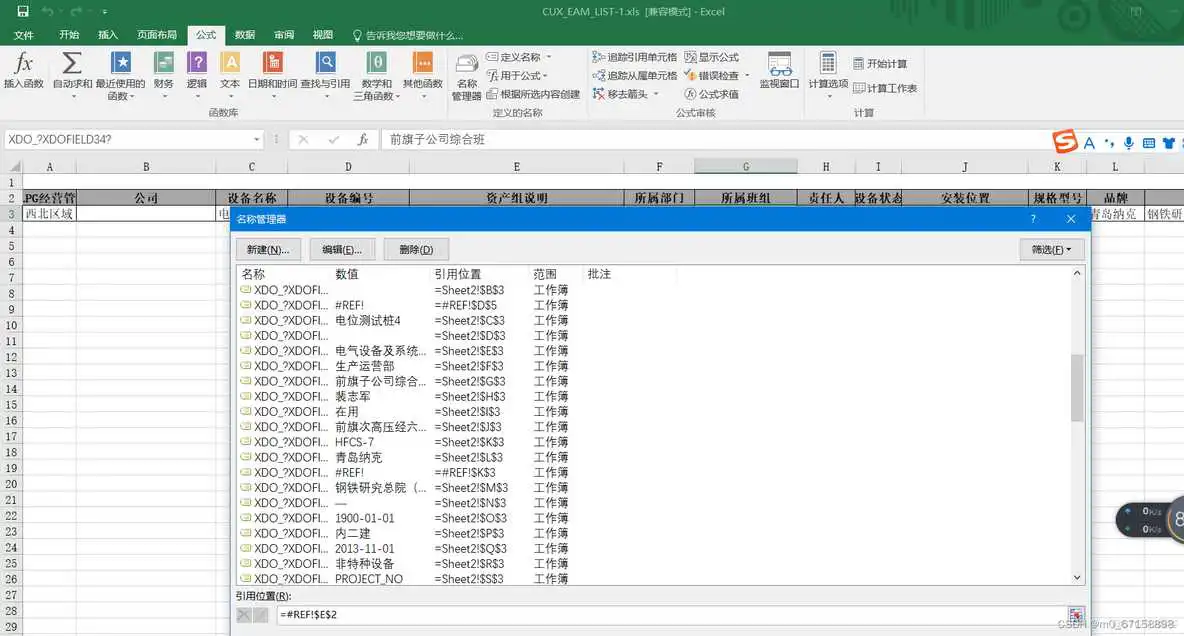Open the 文件 menu
1184x636 pixels.
click(23, 33)
